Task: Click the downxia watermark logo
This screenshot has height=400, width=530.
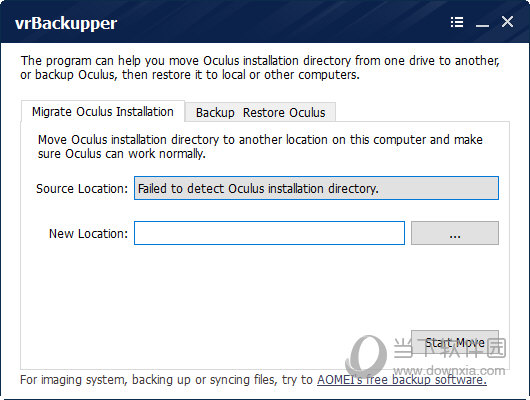Action: [x=366, y=355]
